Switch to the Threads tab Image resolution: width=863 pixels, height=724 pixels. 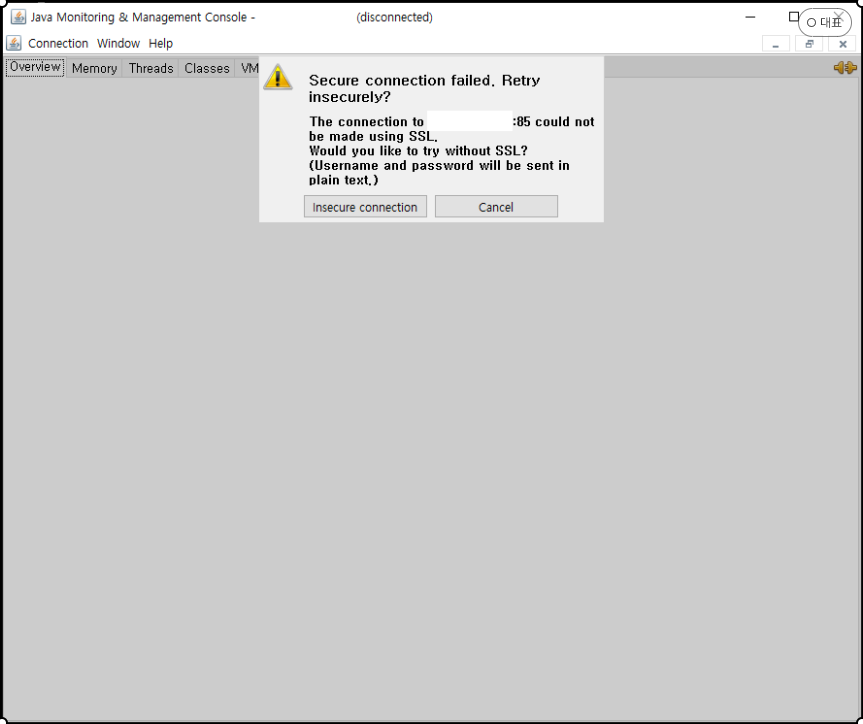point(151,68)
